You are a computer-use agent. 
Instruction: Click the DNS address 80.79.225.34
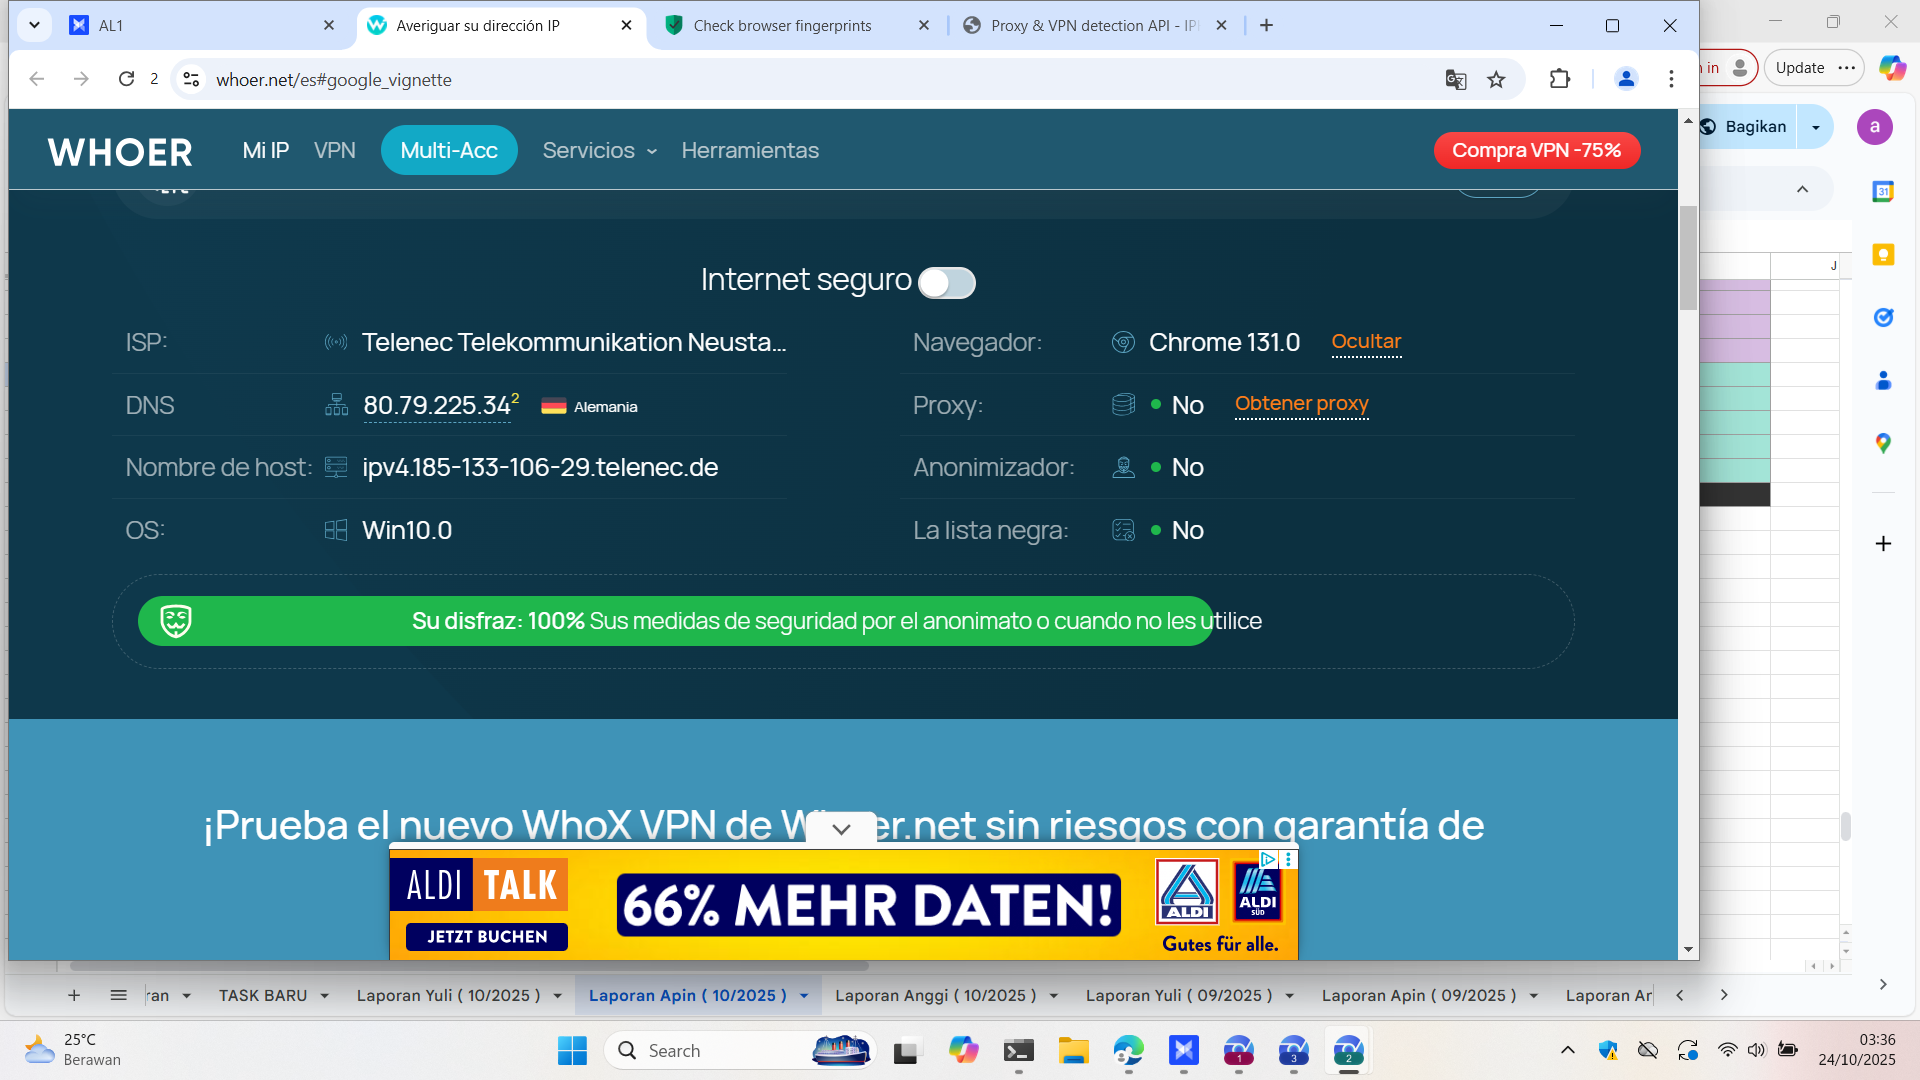point(437,406)
